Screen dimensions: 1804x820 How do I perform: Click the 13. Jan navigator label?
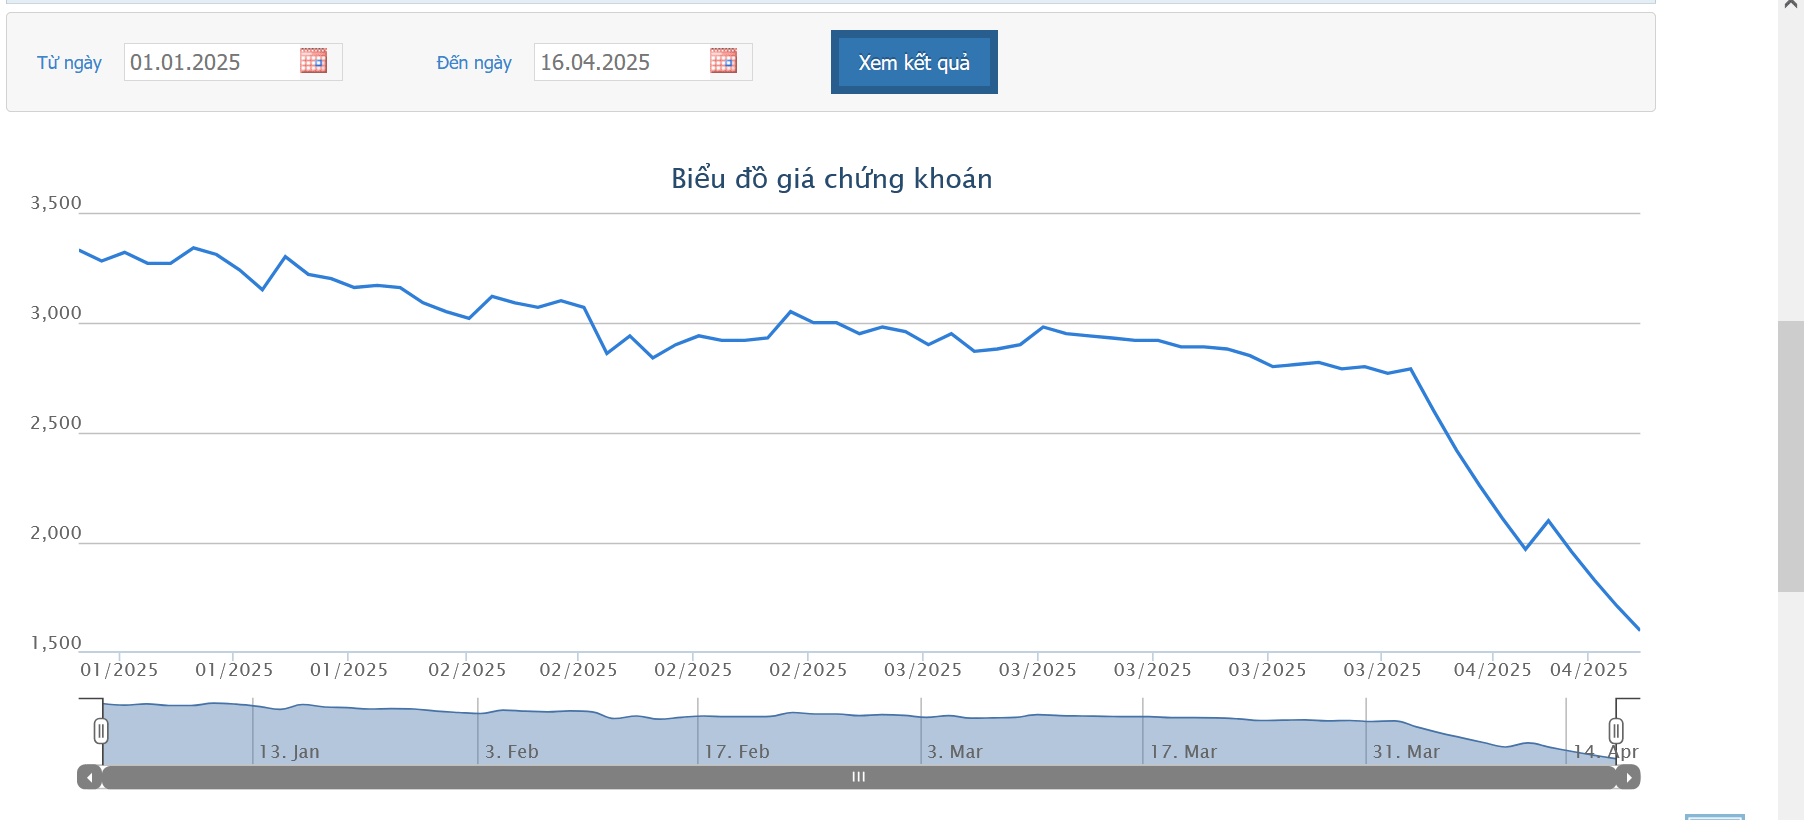(289, 752)
